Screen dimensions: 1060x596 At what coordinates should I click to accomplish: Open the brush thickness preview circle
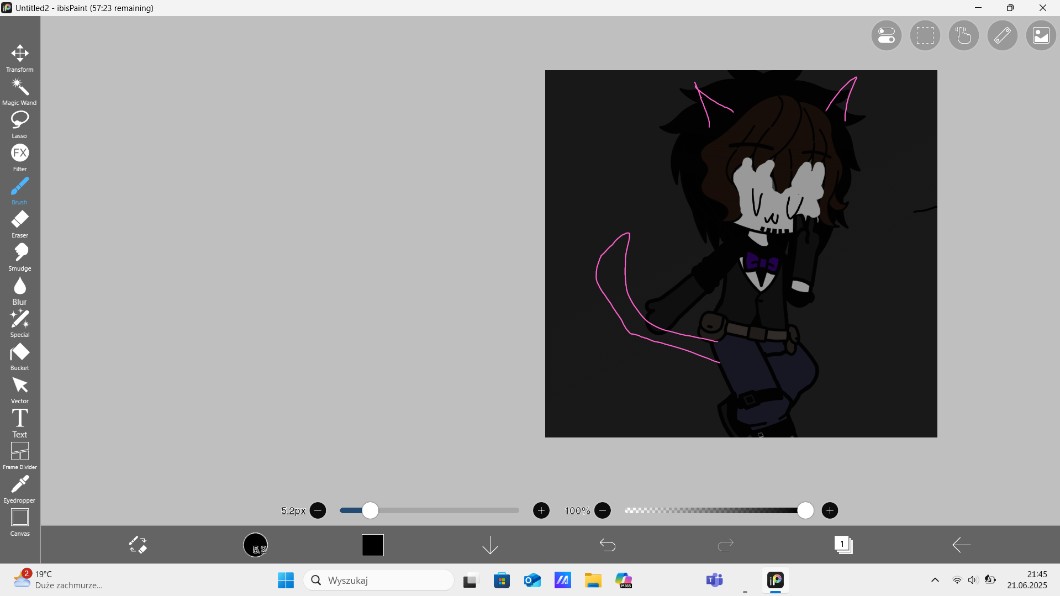[x=255, y=545]
